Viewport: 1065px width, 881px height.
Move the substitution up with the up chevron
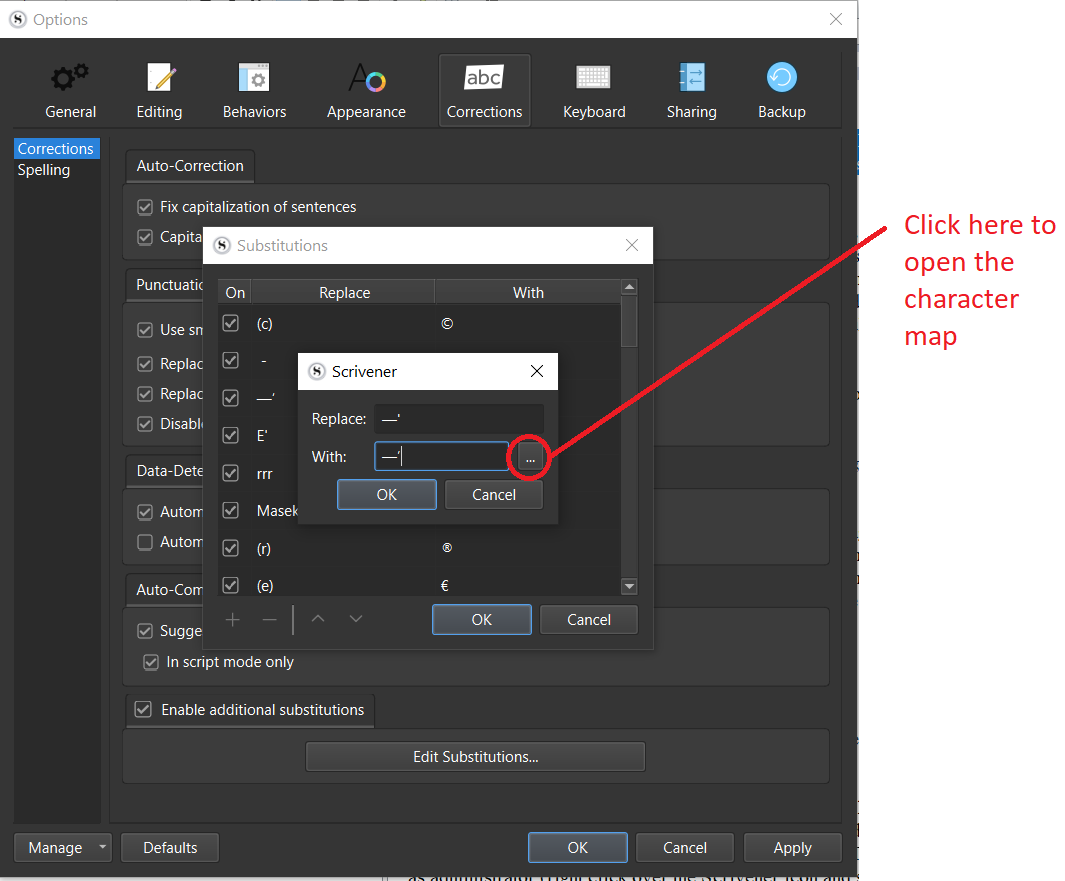pos(318,619)
